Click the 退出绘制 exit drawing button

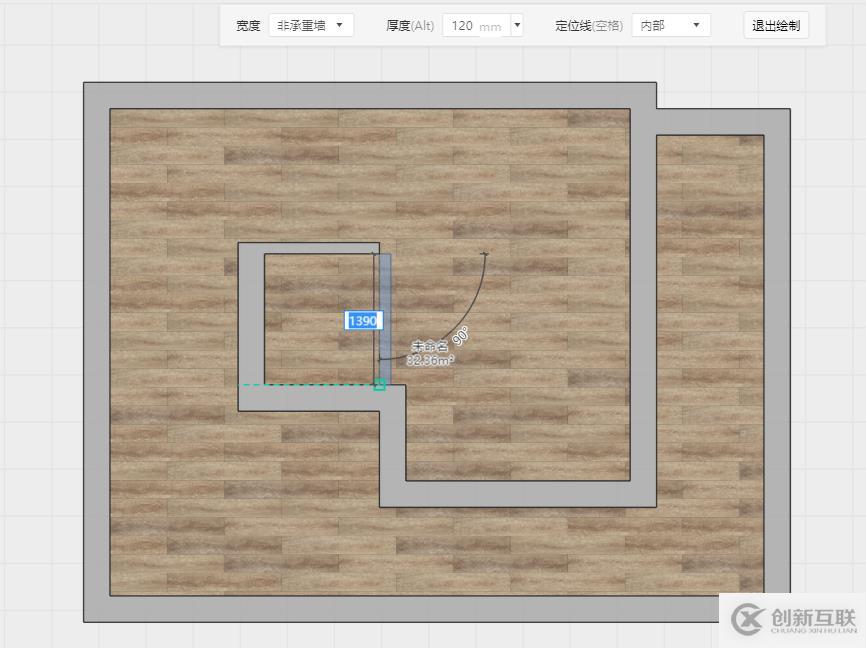point(776,25)
